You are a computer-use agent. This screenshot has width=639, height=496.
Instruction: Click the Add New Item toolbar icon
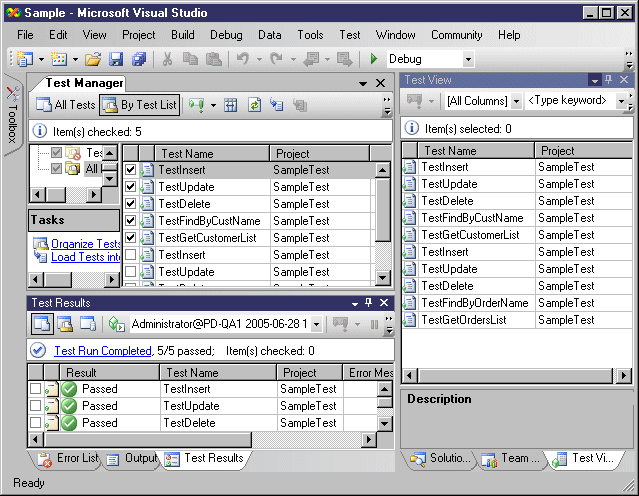59,59
